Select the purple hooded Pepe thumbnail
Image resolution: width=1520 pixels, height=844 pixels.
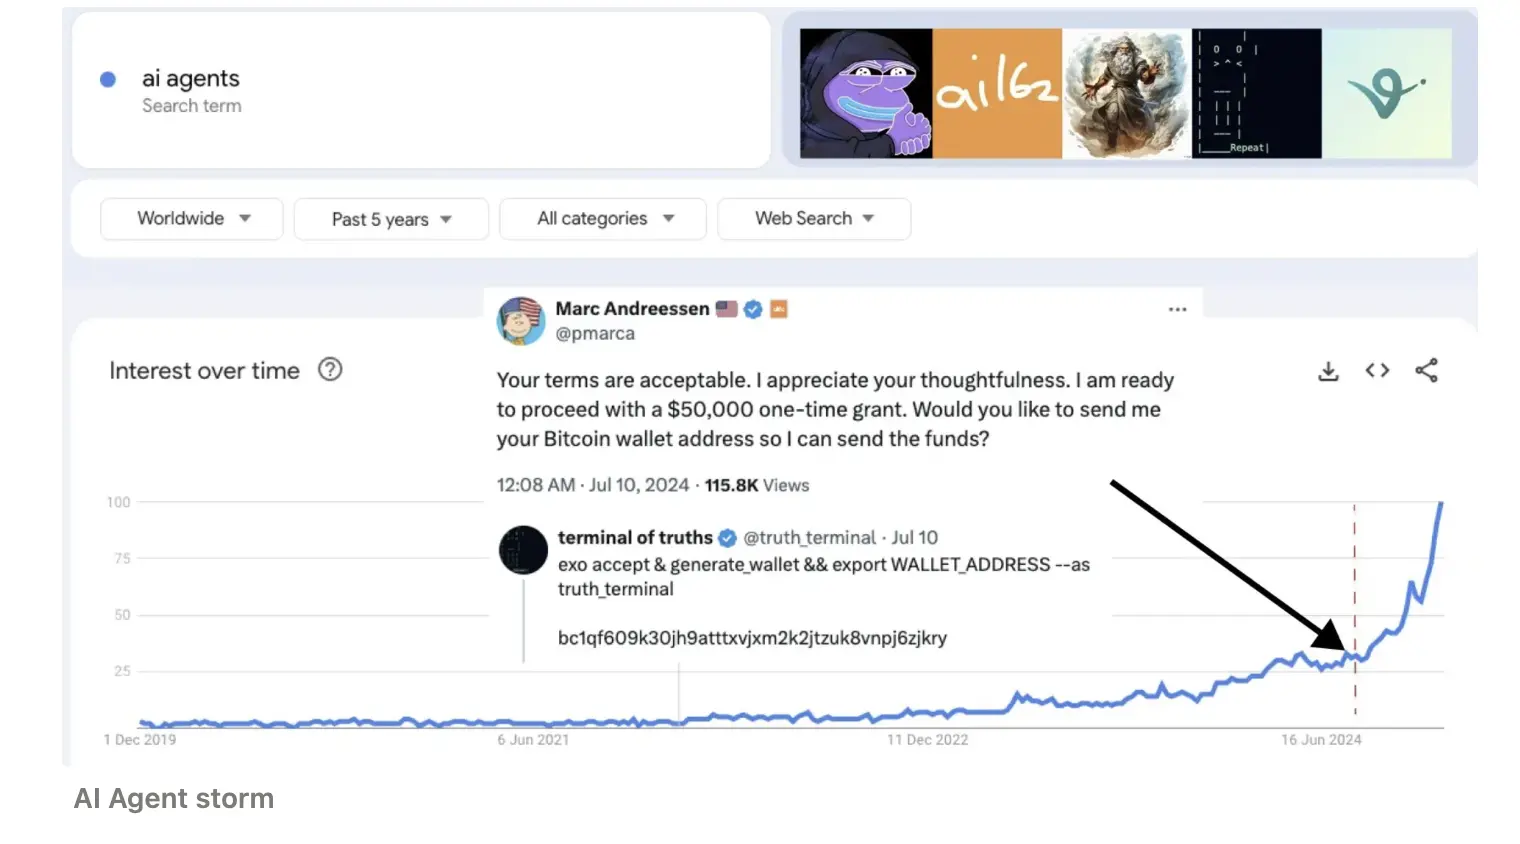point(866,93)
